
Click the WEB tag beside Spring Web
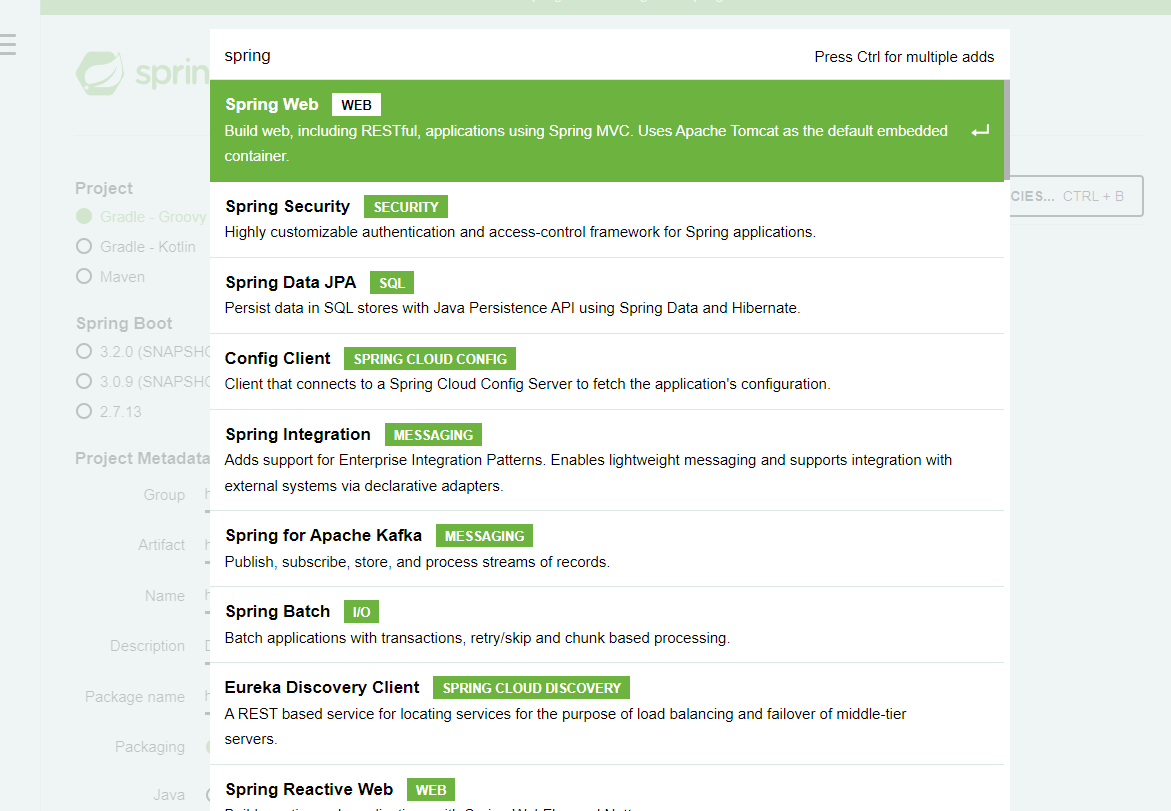(x=356, y=105)
